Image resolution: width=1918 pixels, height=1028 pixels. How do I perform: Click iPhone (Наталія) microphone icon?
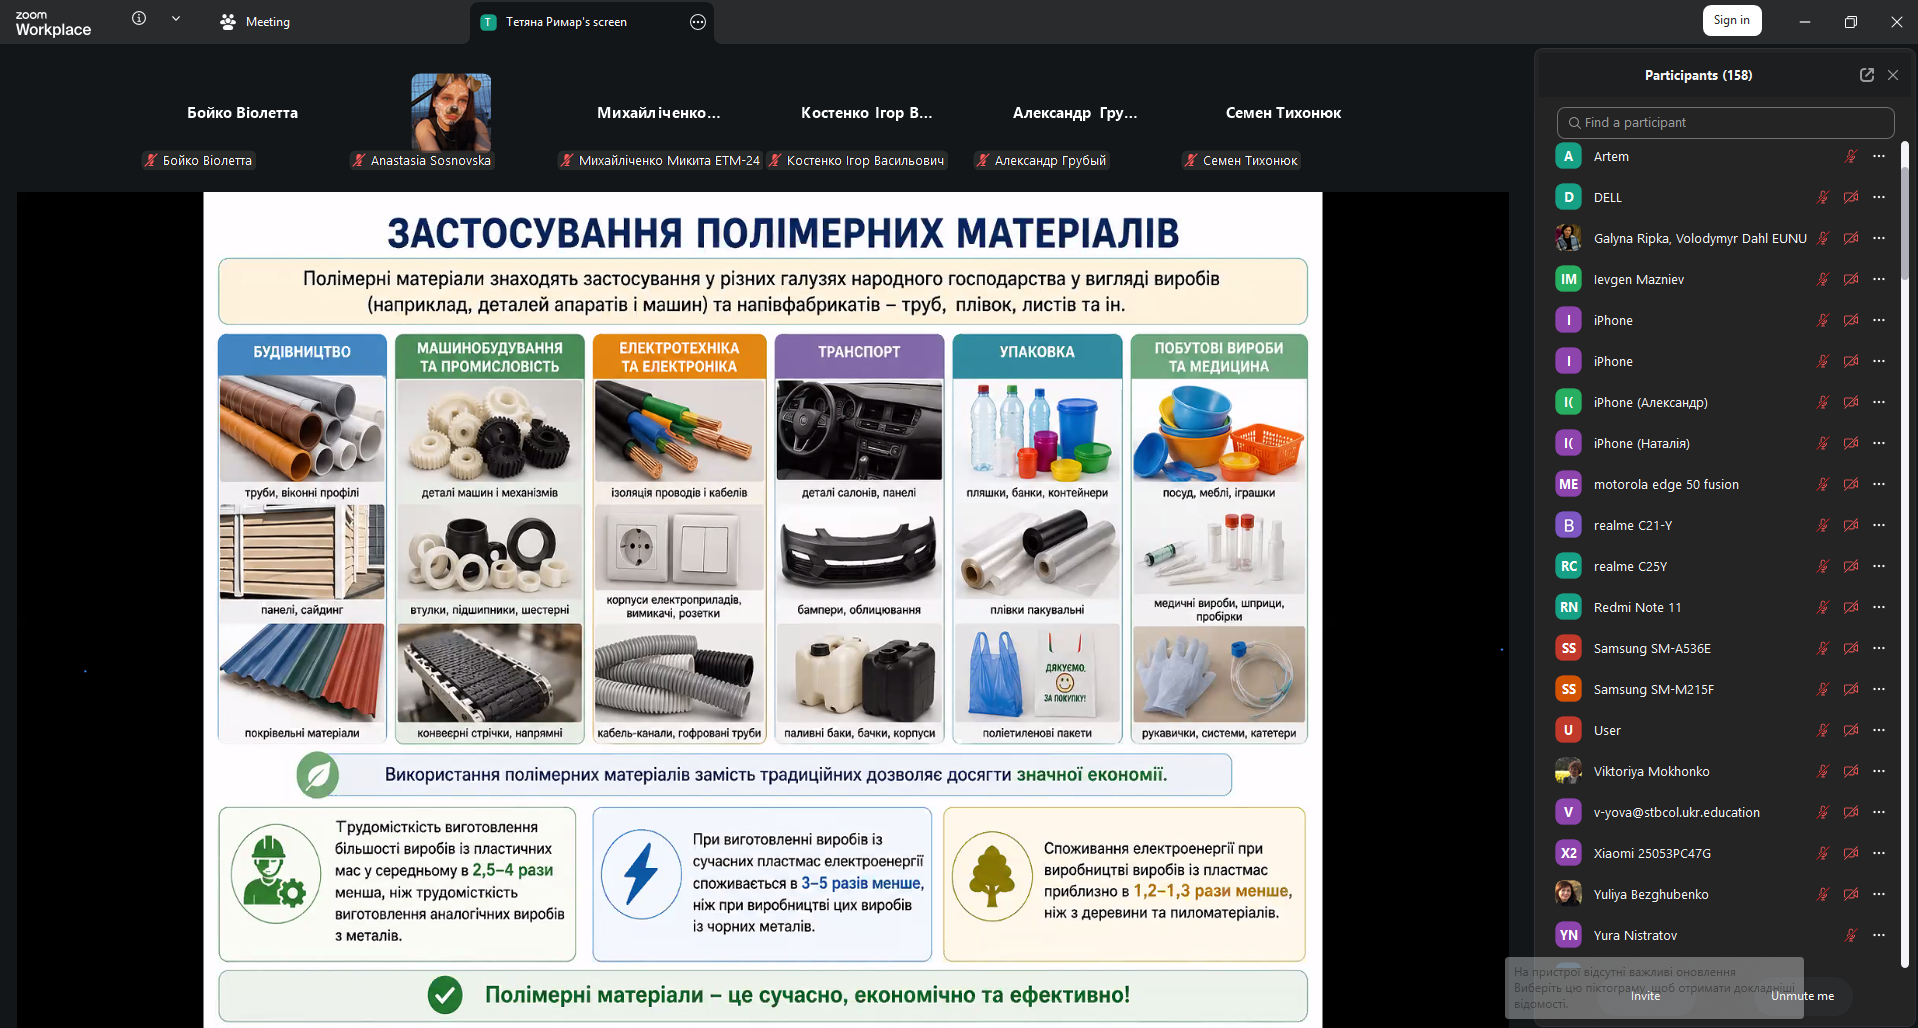[1823, 443]
